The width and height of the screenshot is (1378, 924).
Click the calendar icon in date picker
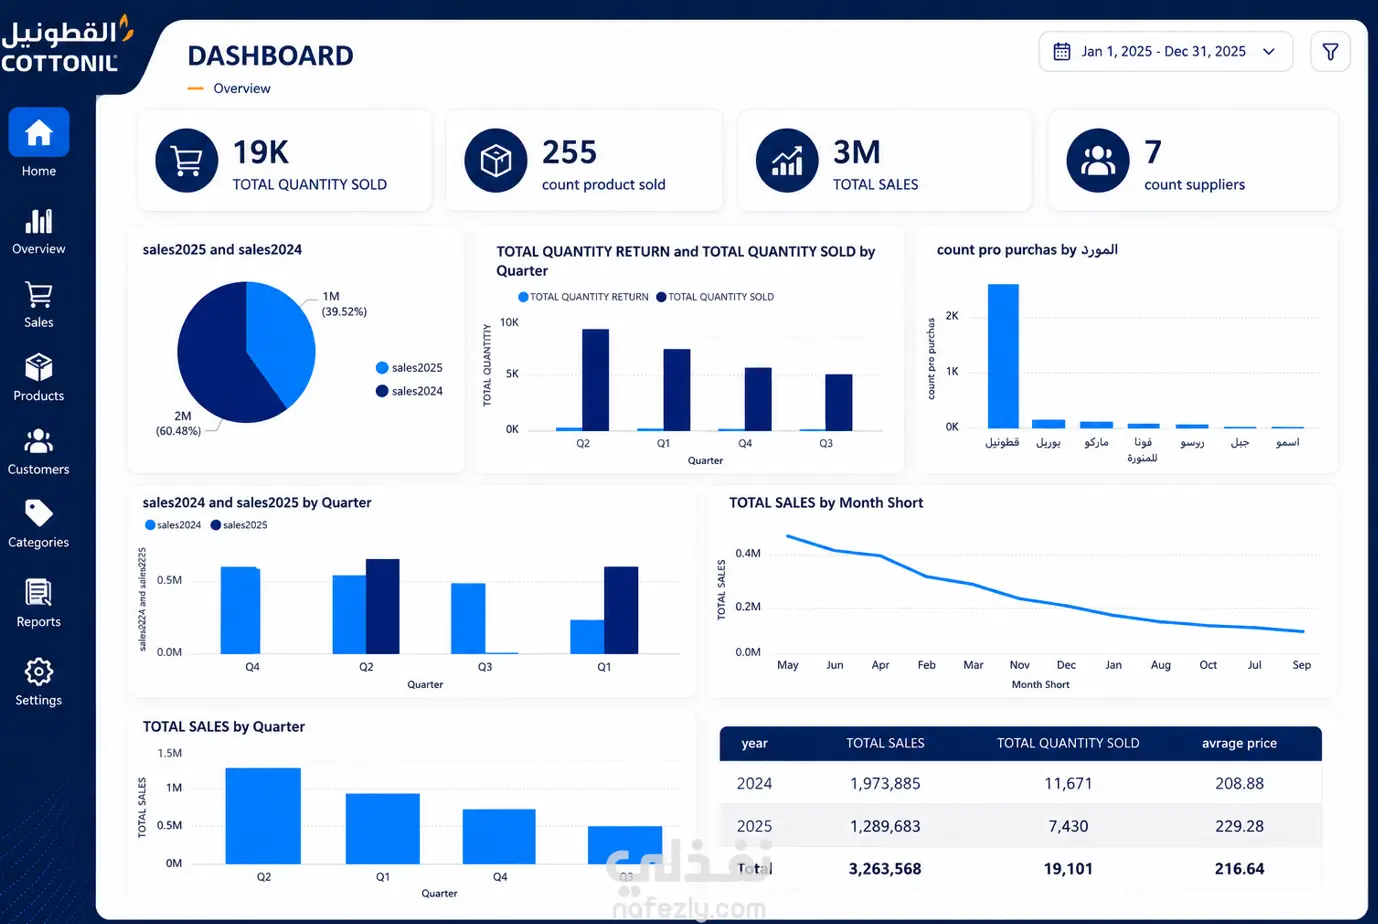pyautogui.click(x=1062, y=52)
